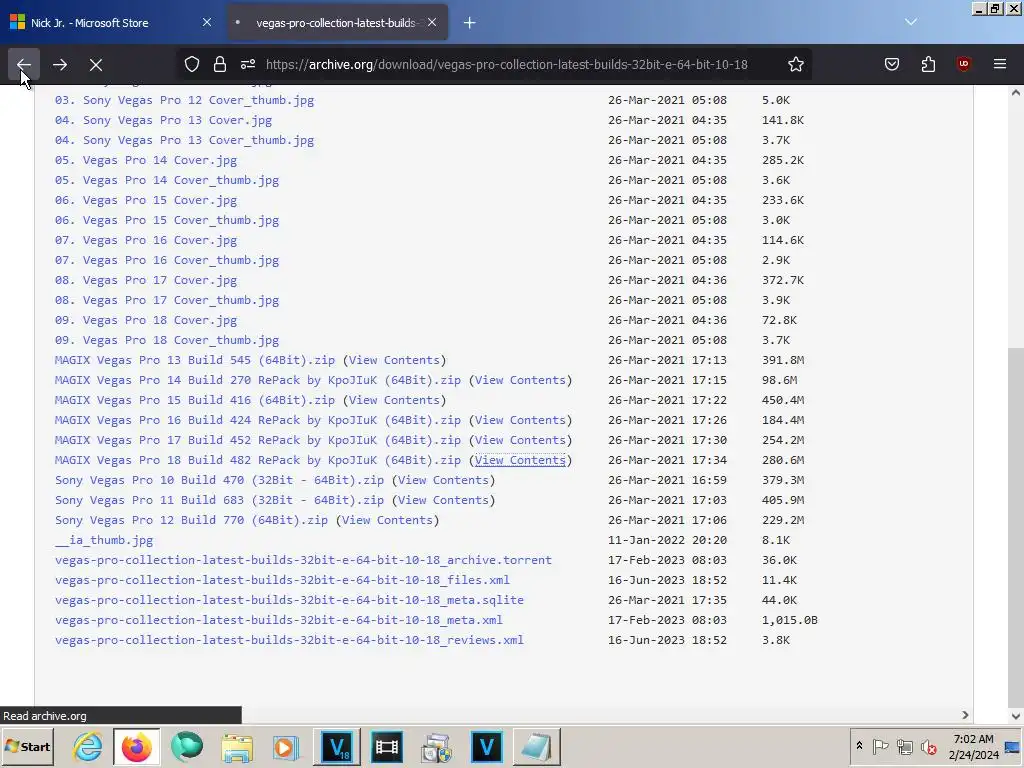The image size is (1024, 768).
Task: Open the _reviews.xml link
Action: click(289, 641)
